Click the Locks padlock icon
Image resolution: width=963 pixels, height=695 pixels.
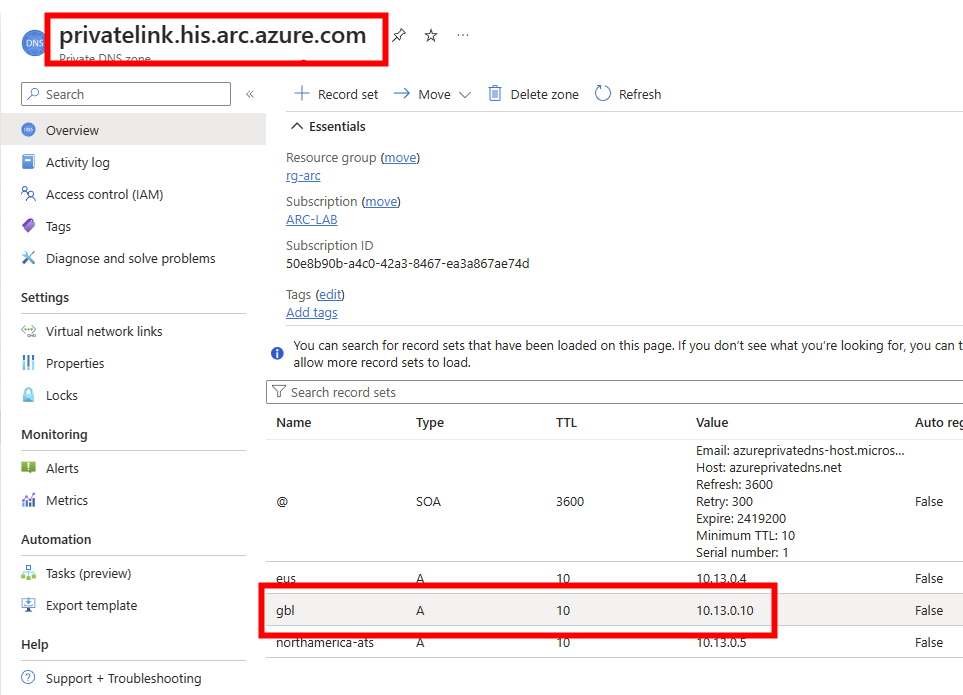pyautogui.click(x=28, y=395)
